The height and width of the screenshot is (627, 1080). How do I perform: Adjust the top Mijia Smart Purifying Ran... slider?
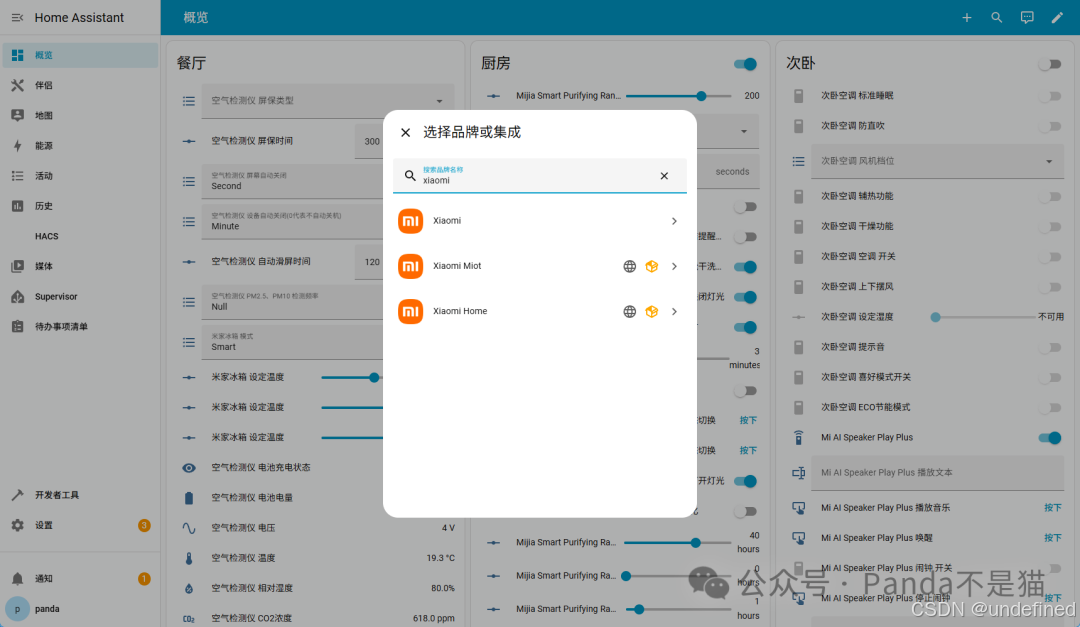[678, 96]
